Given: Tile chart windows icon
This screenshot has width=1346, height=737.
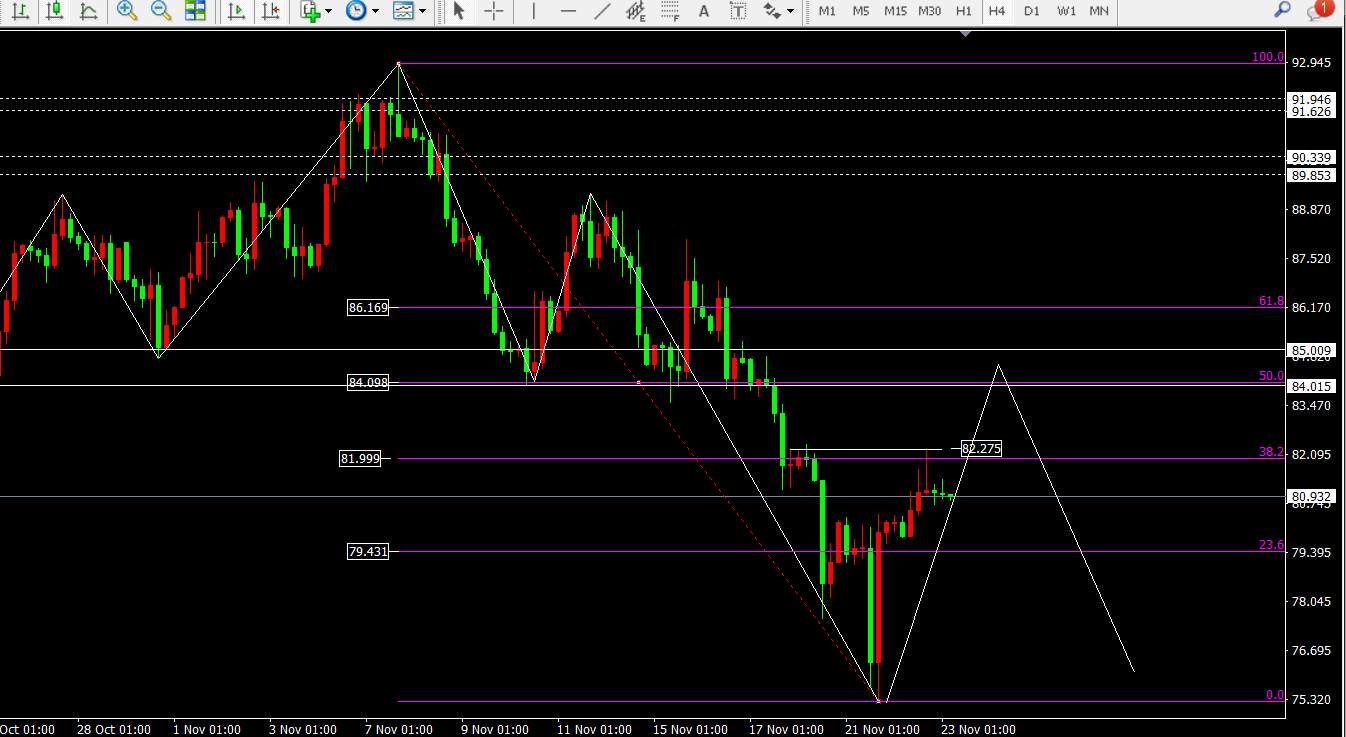Looking at the screenshot, I should pyautogui.click(x=195, y=11).
